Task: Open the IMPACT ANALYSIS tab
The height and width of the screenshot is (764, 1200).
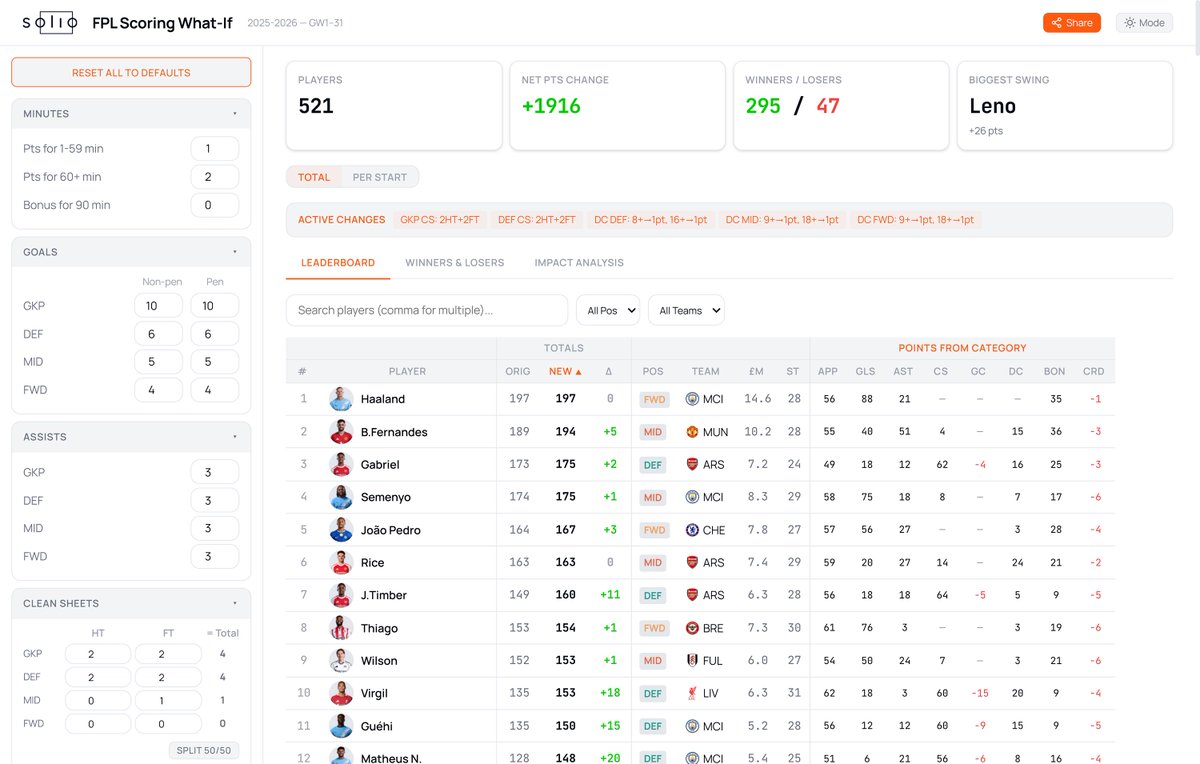Action: click(579, 263)
